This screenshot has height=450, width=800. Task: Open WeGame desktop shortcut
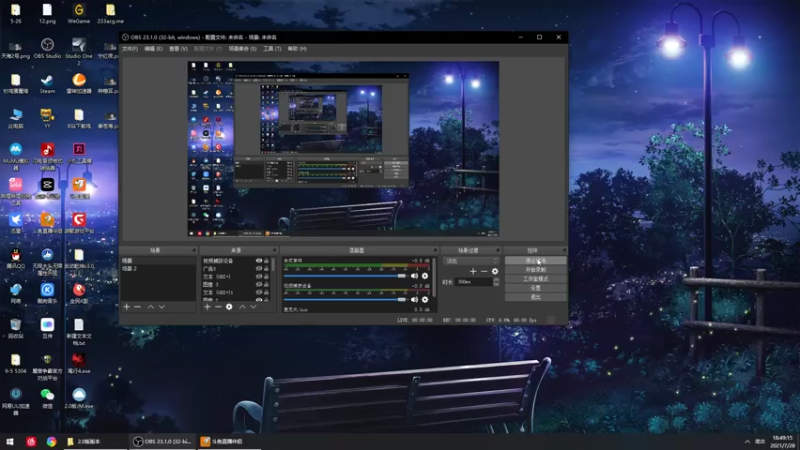coord(79,14)
